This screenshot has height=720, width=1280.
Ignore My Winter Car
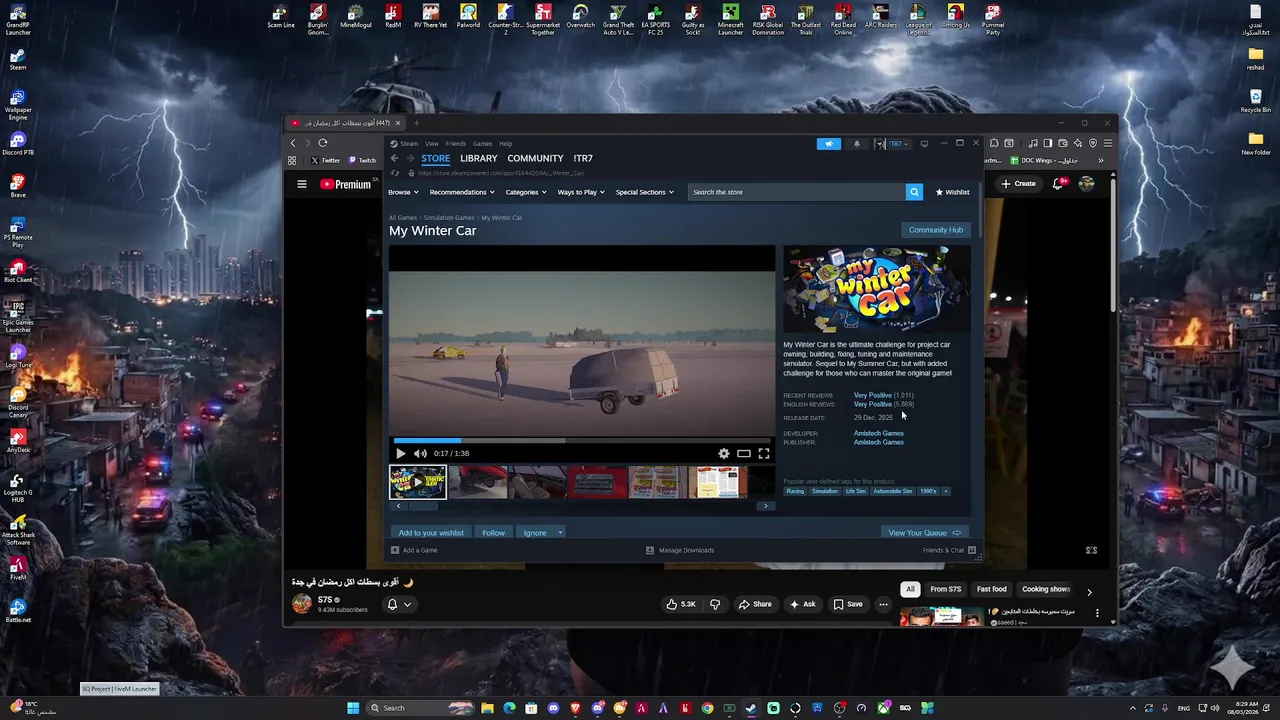[x=535, y=532]
